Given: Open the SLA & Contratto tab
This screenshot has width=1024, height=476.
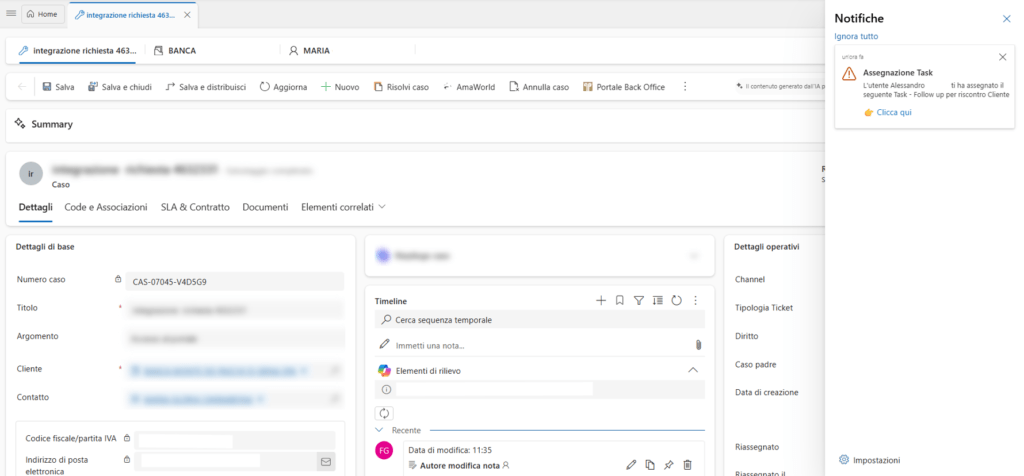Looking at the screenshot, I should (195, 207).
